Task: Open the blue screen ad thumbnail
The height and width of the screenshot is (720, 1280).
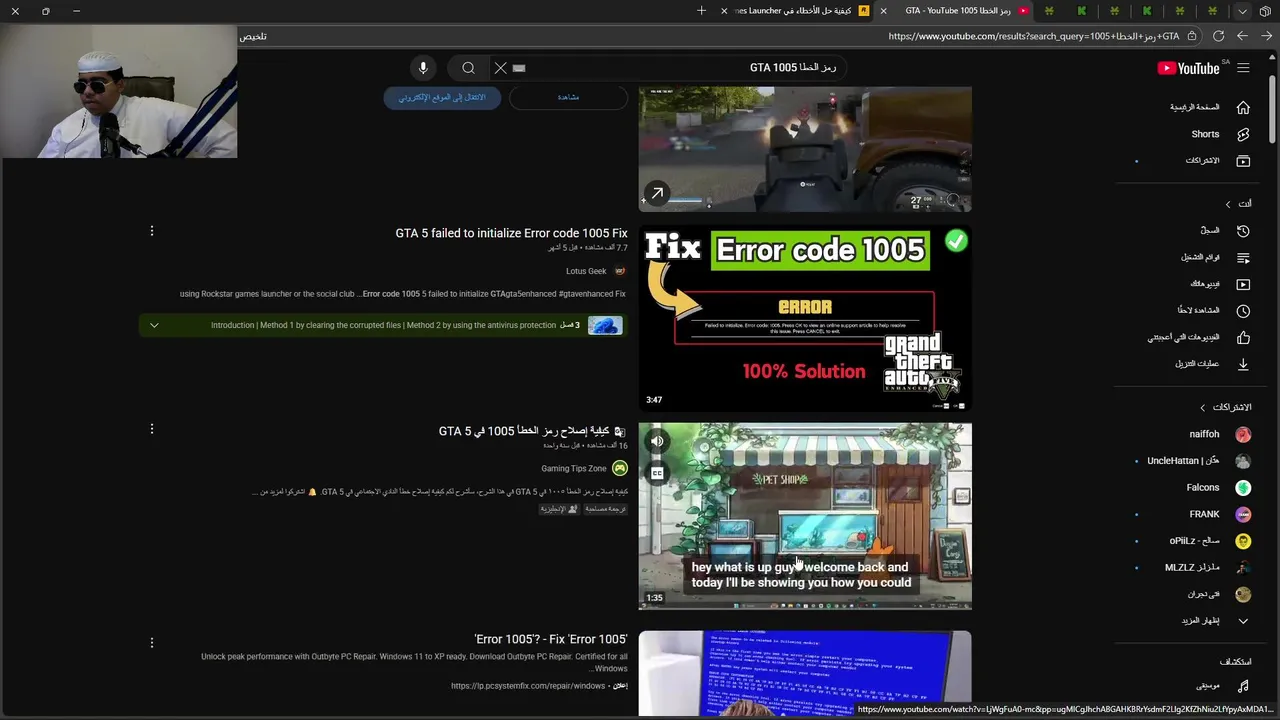Action: click(805, 673)
